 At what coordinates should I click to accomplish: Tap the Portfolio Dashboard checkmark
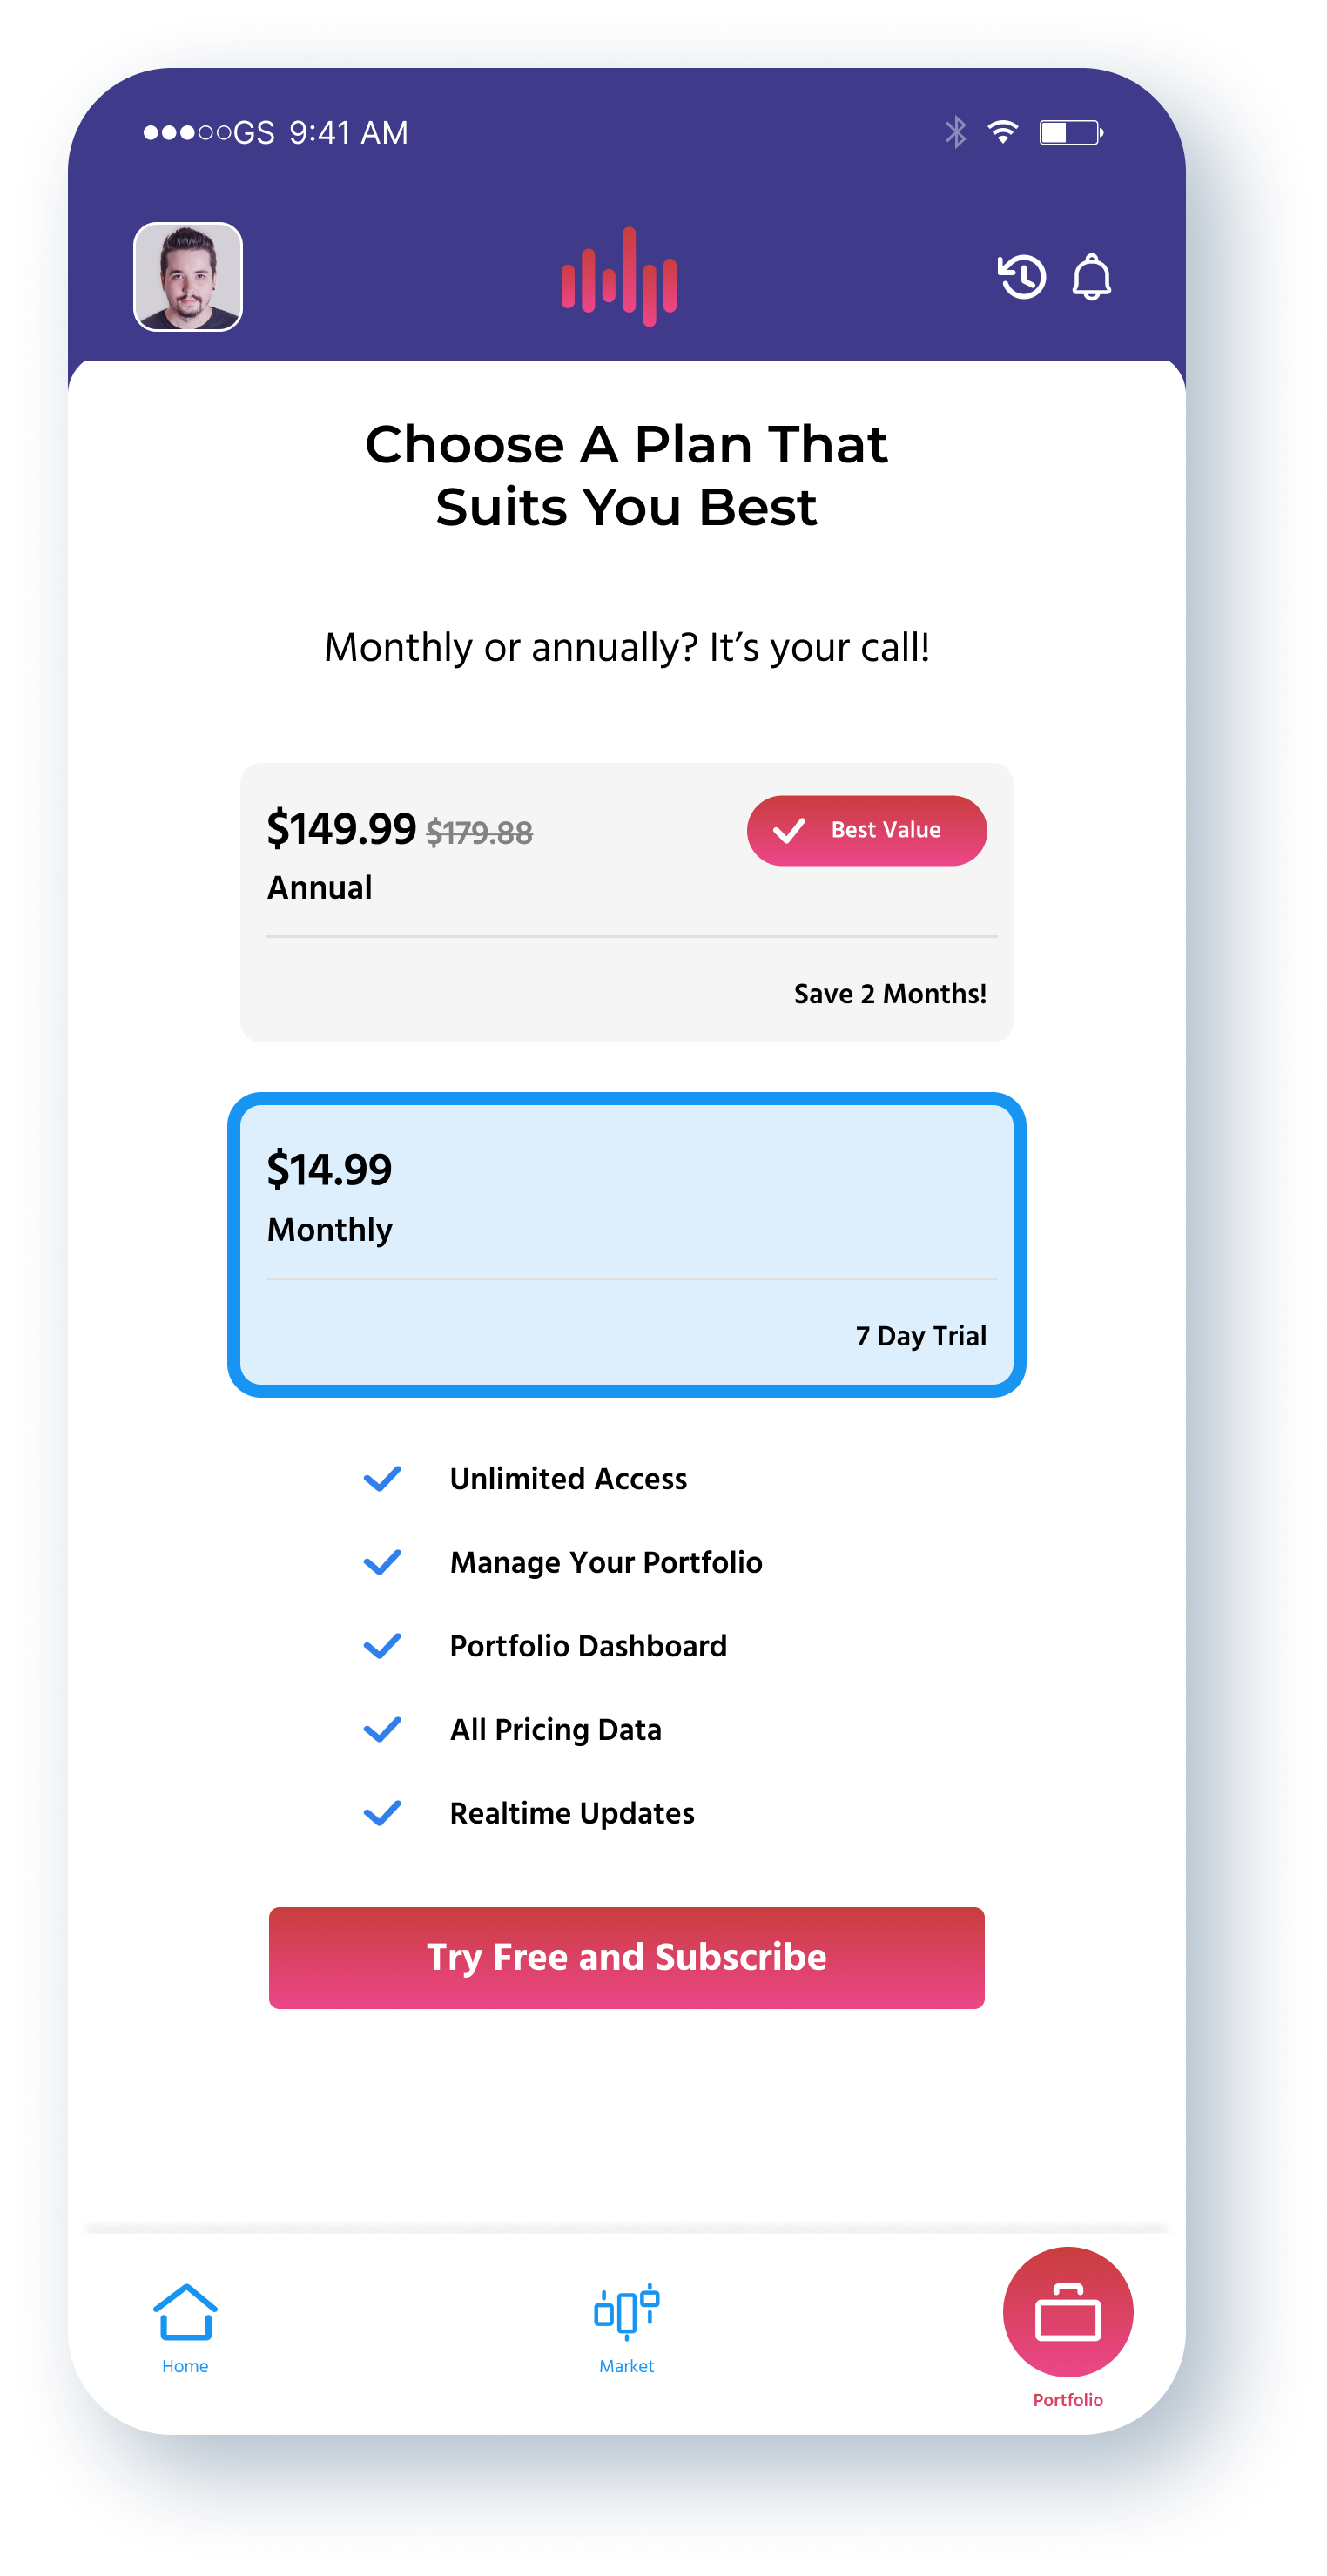[x=382, y=1645]
